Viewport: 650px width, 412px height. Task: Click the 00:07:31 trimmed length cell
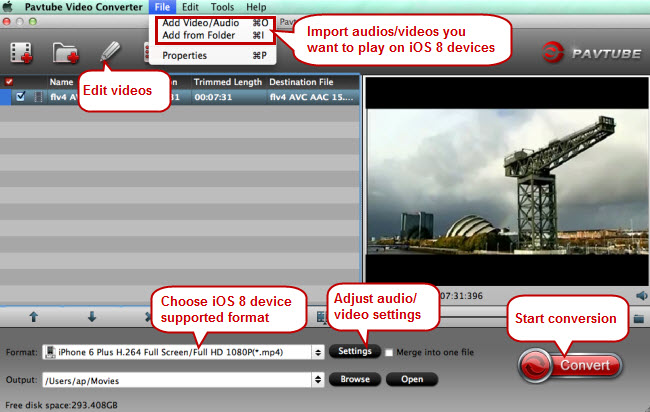pos(213,97)
